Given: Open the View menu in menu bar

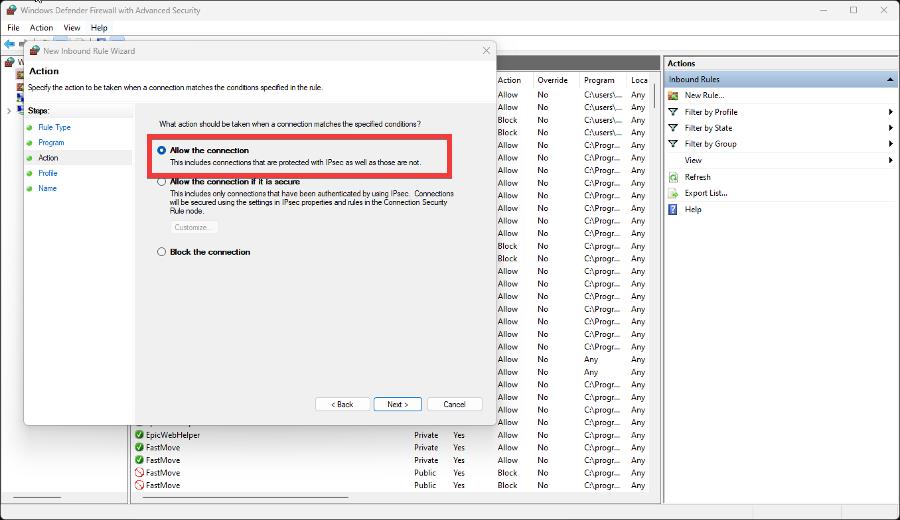Looking at the screenshot, I should tap(72, 28).
